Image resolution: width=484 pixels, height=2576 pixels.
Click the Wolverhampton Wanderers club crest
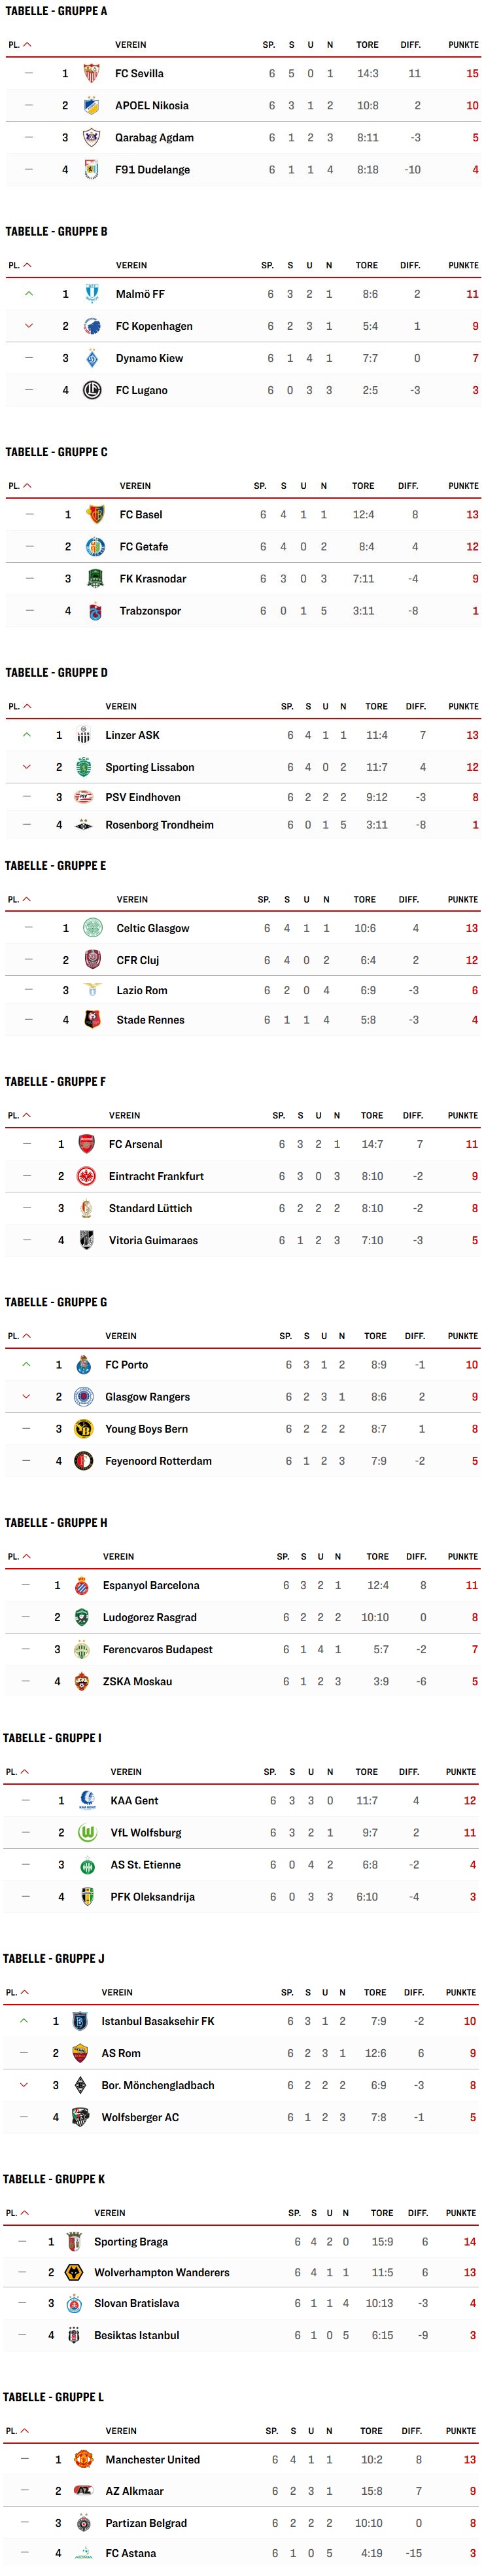click(x=73, y=2273)
